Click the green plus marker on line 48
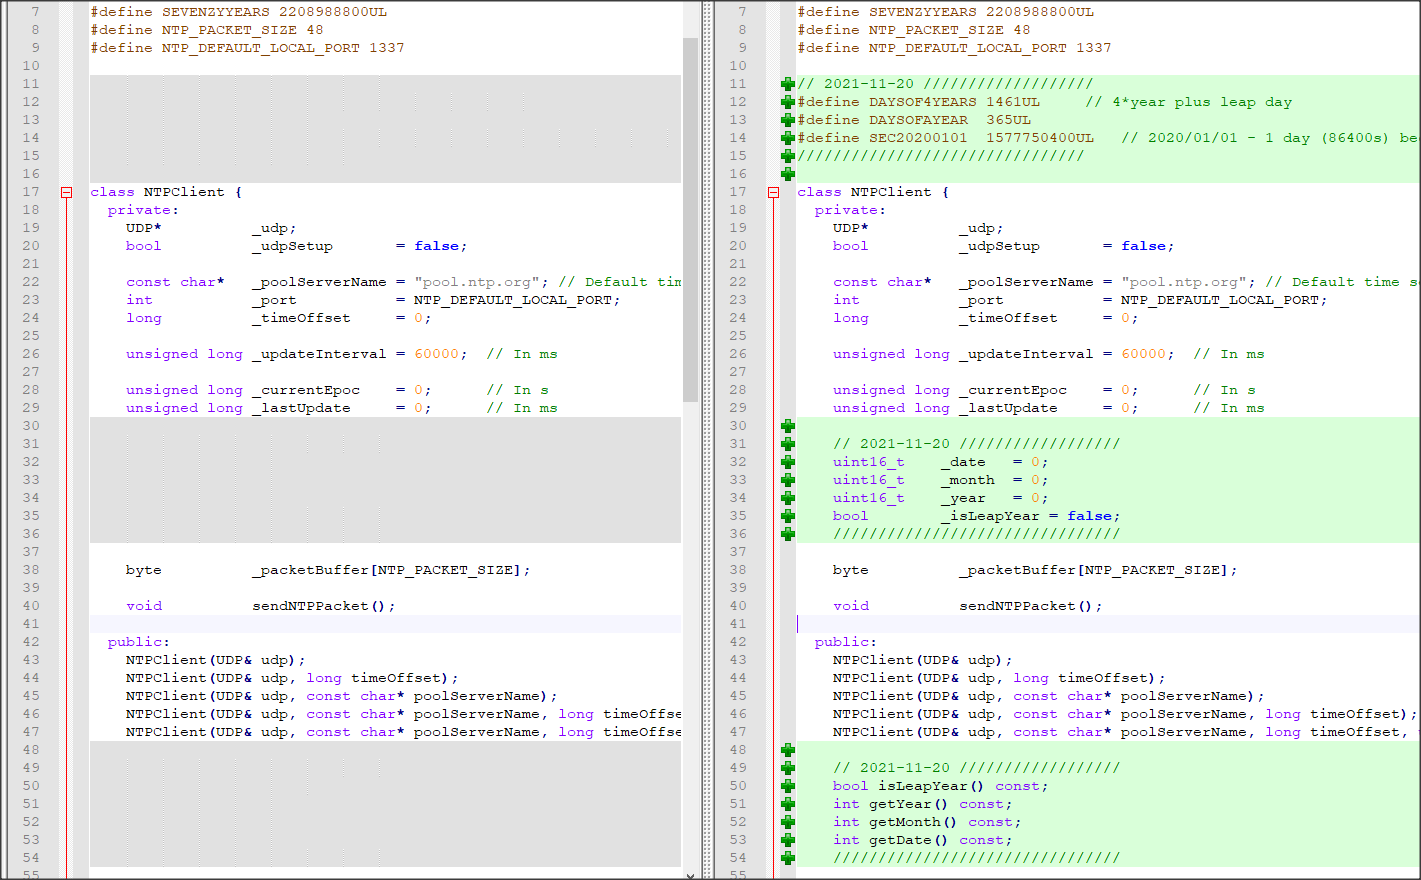The height and width of the screenshot is (880, 1421). coord(788,750)
